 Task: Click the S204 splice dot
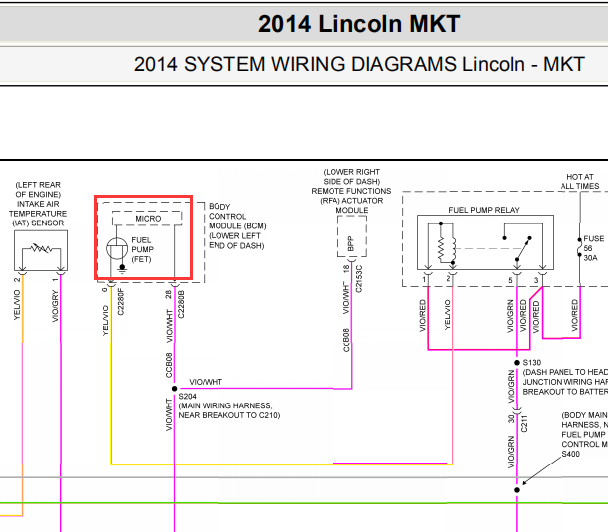(x=174, y=389)
